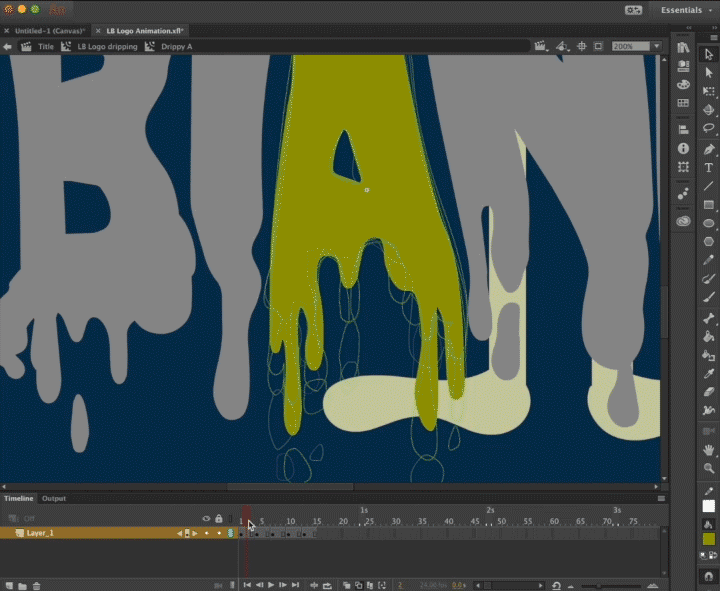
Task: Activate the Zoom magnifier tool
Action: (x=709, y=467)
